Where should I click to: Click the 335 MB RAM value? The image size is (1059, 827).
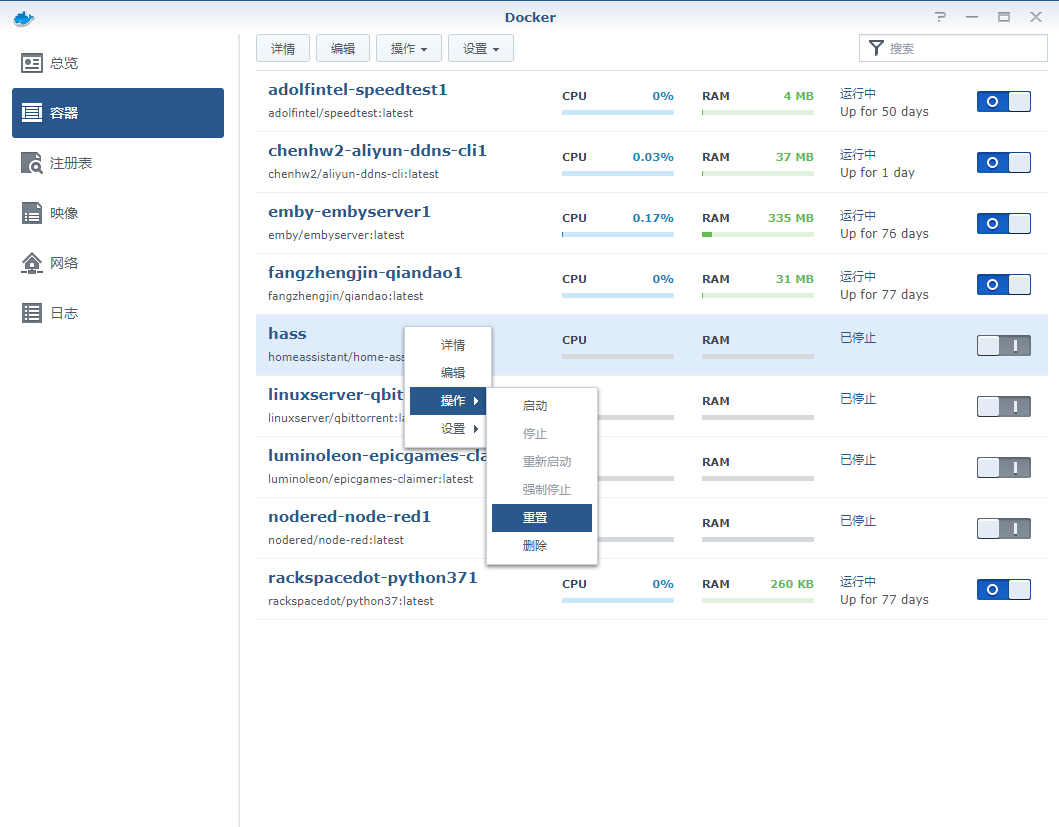pos(790,218)
